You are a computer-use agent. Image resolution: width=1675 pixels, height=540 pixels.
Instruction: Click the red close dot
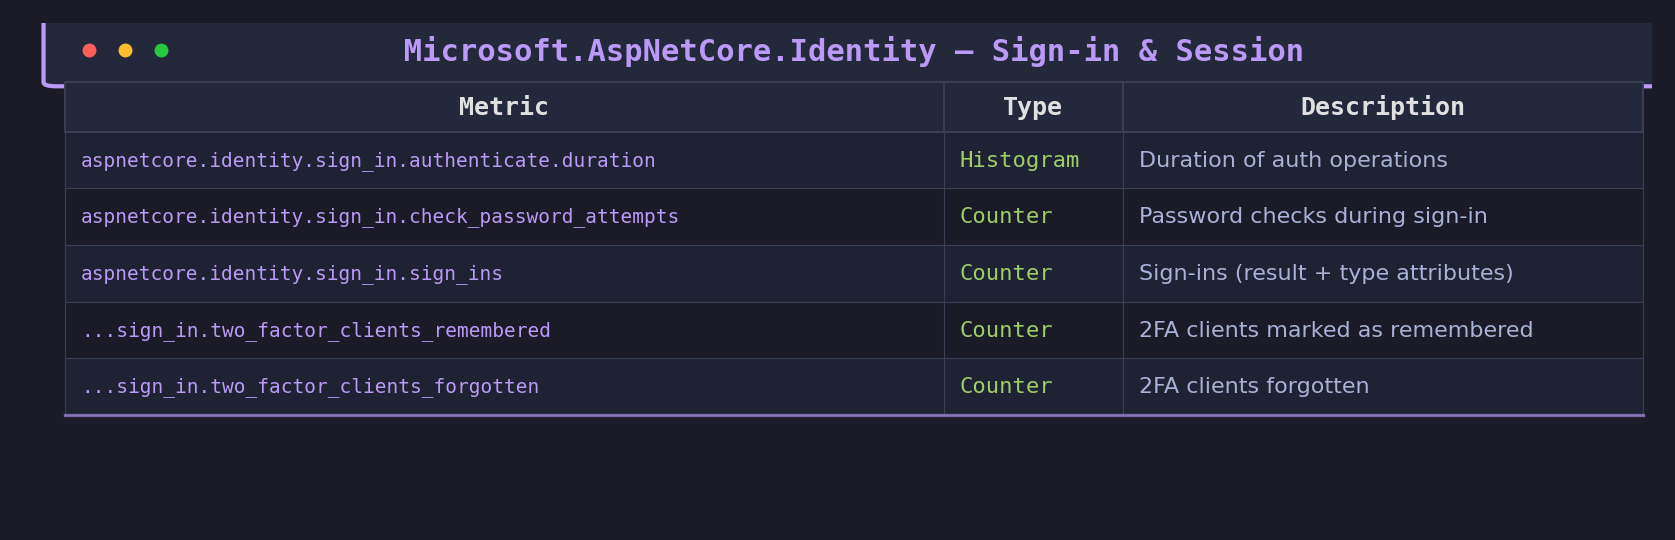[x=89, y=51]
